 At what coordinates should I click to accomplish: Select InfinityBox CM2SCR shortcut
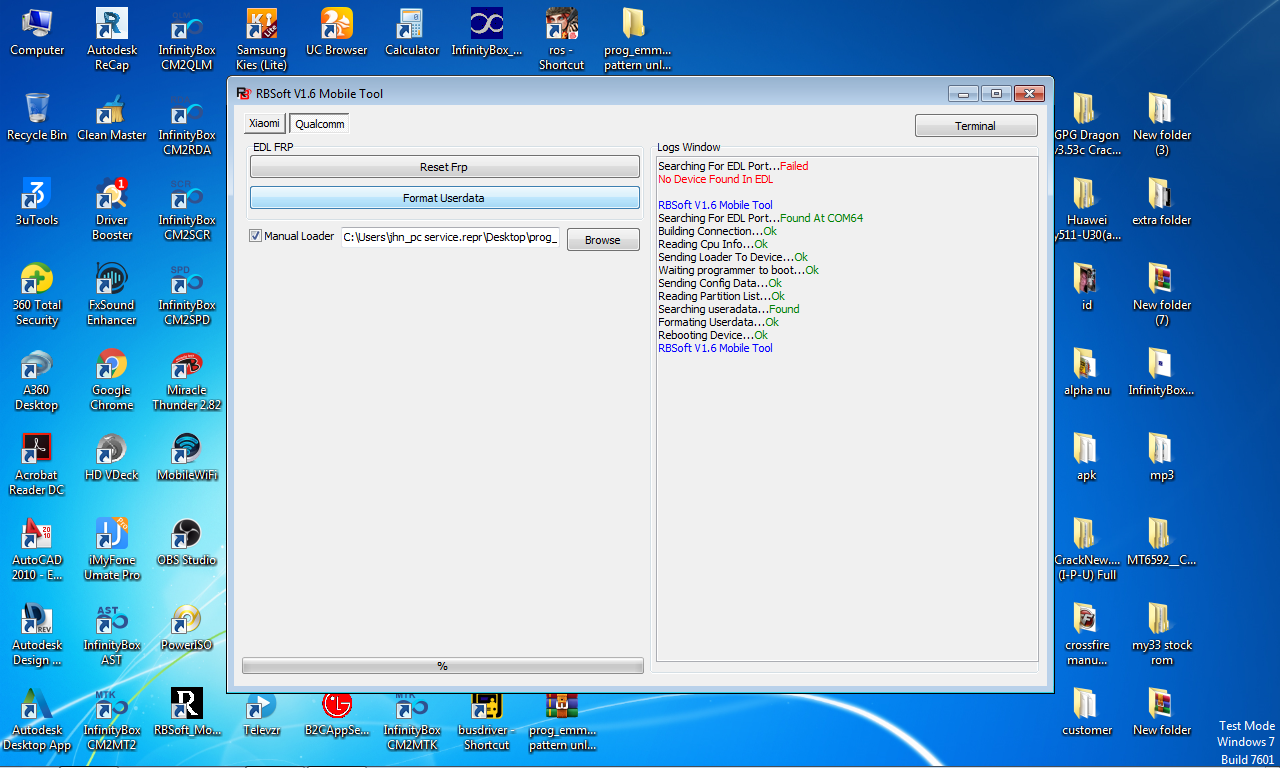[x=187, y=210]
